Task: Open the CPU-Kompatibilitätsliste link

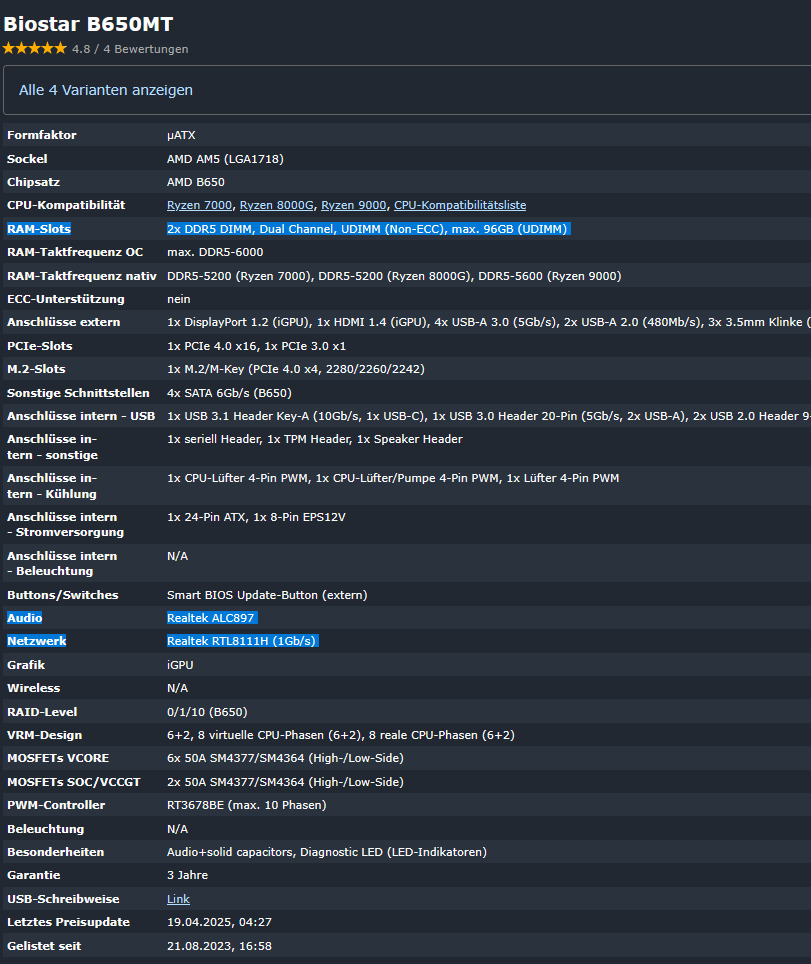Action: click(460, 205)
